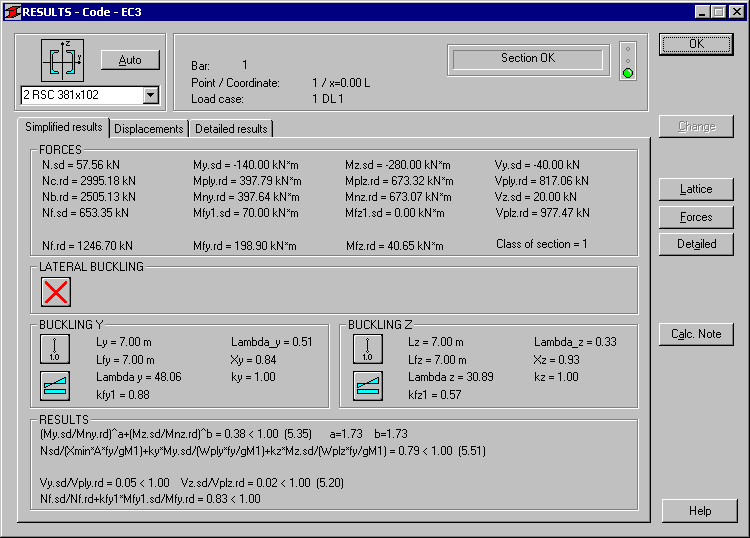Image resolution: width=750 pixels, height=538 pixels.
Task: Click the Auto button
Action: tap(130, 60)
